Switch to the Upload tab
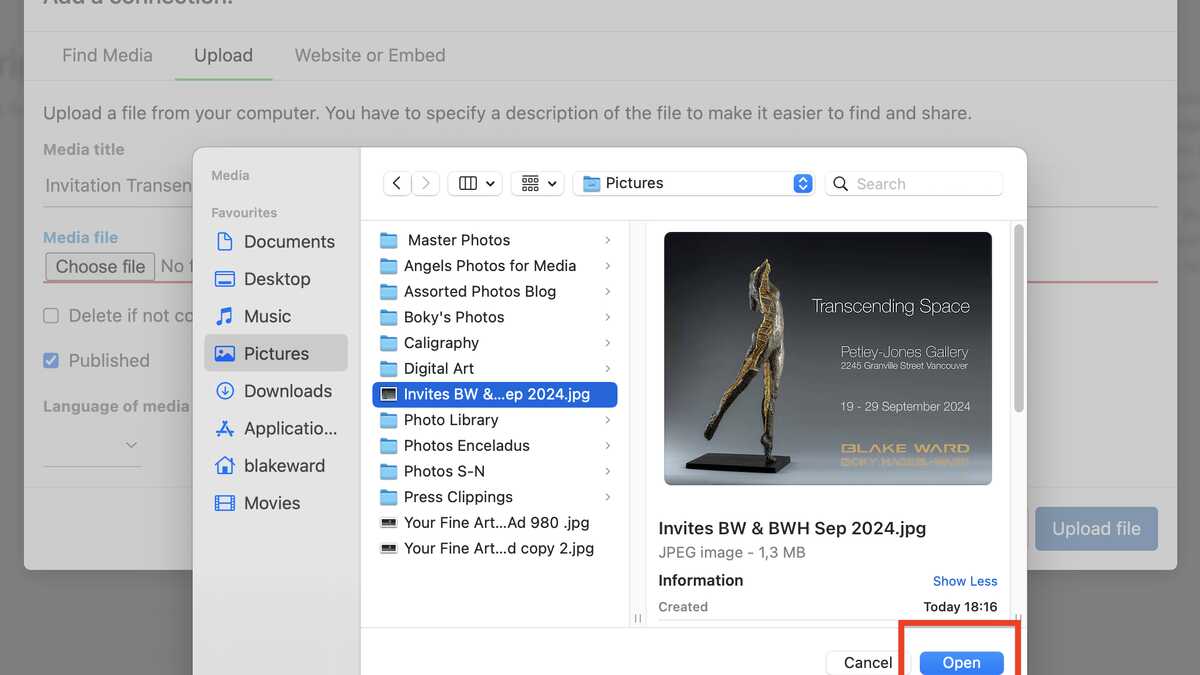 click(x=223, y=55)
